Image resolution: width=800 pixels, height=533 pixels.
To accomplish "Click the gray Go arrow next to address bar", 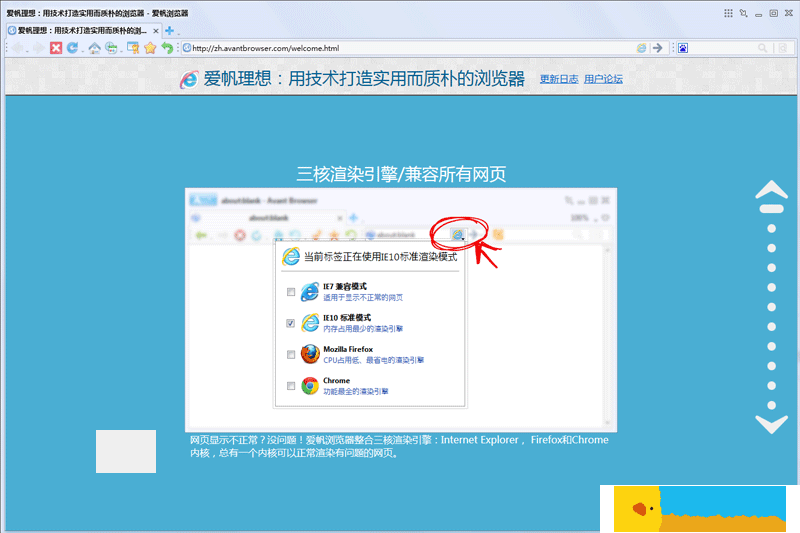I will [x=658, y=48].
